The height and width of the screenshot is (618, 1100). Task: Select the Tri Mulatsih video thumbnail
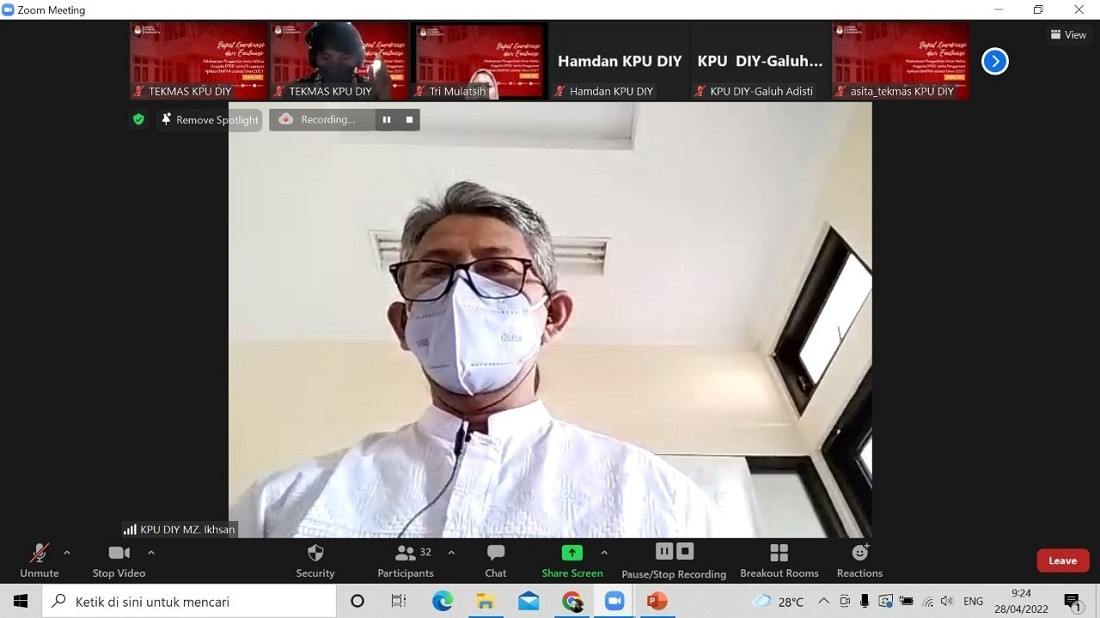480,61
